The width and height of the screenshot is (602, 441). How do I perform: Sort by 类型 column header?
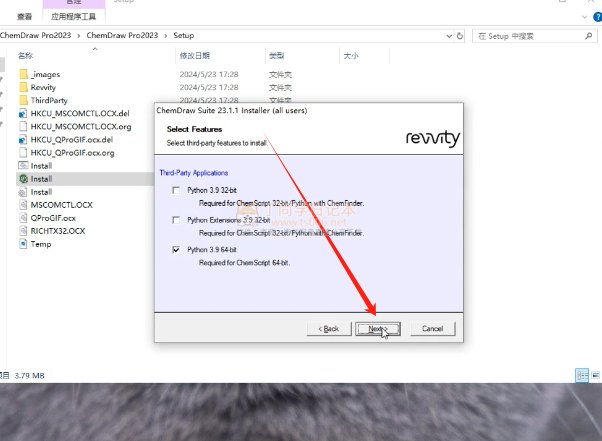pyautogui.click(x=276, y=56)
